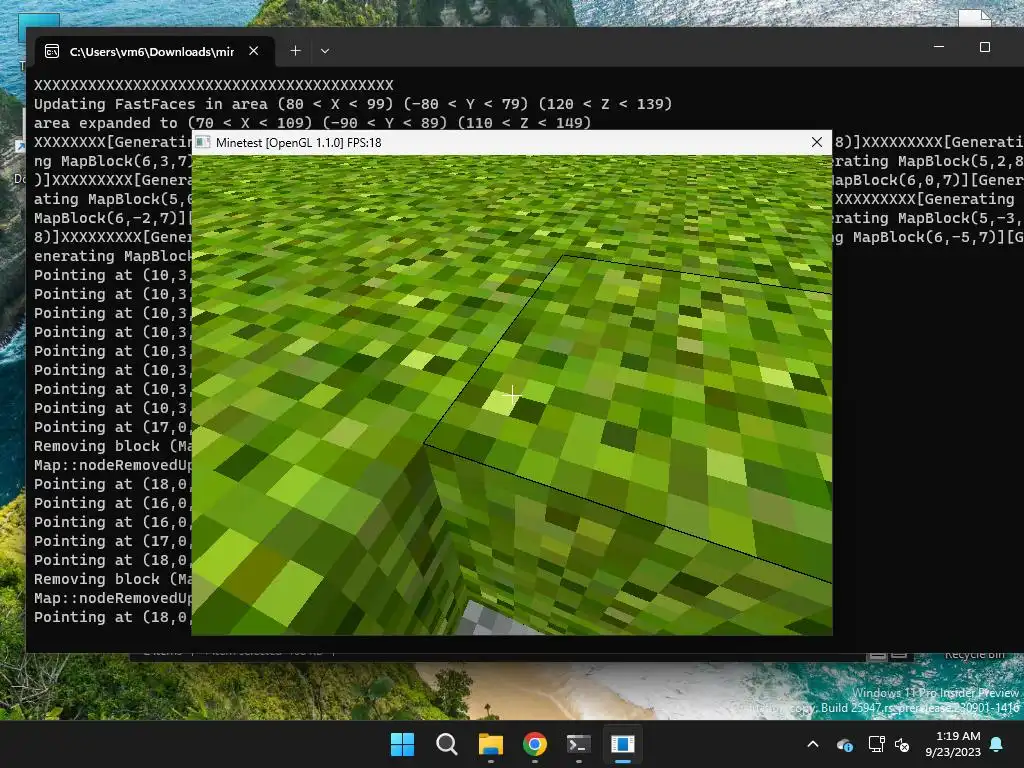Click the 'area expanded to' terminal line
The width and height of the screenshot is (1024, 768).
pyautogui.click(x=312, y=123)
